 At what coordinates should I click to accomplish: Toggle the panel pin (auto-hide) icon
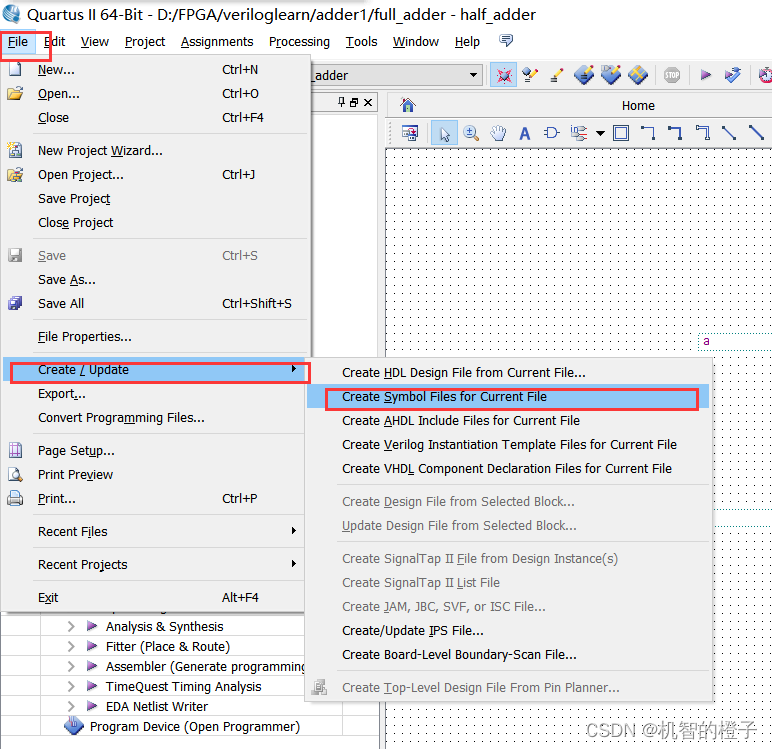(x=341, y=102)
